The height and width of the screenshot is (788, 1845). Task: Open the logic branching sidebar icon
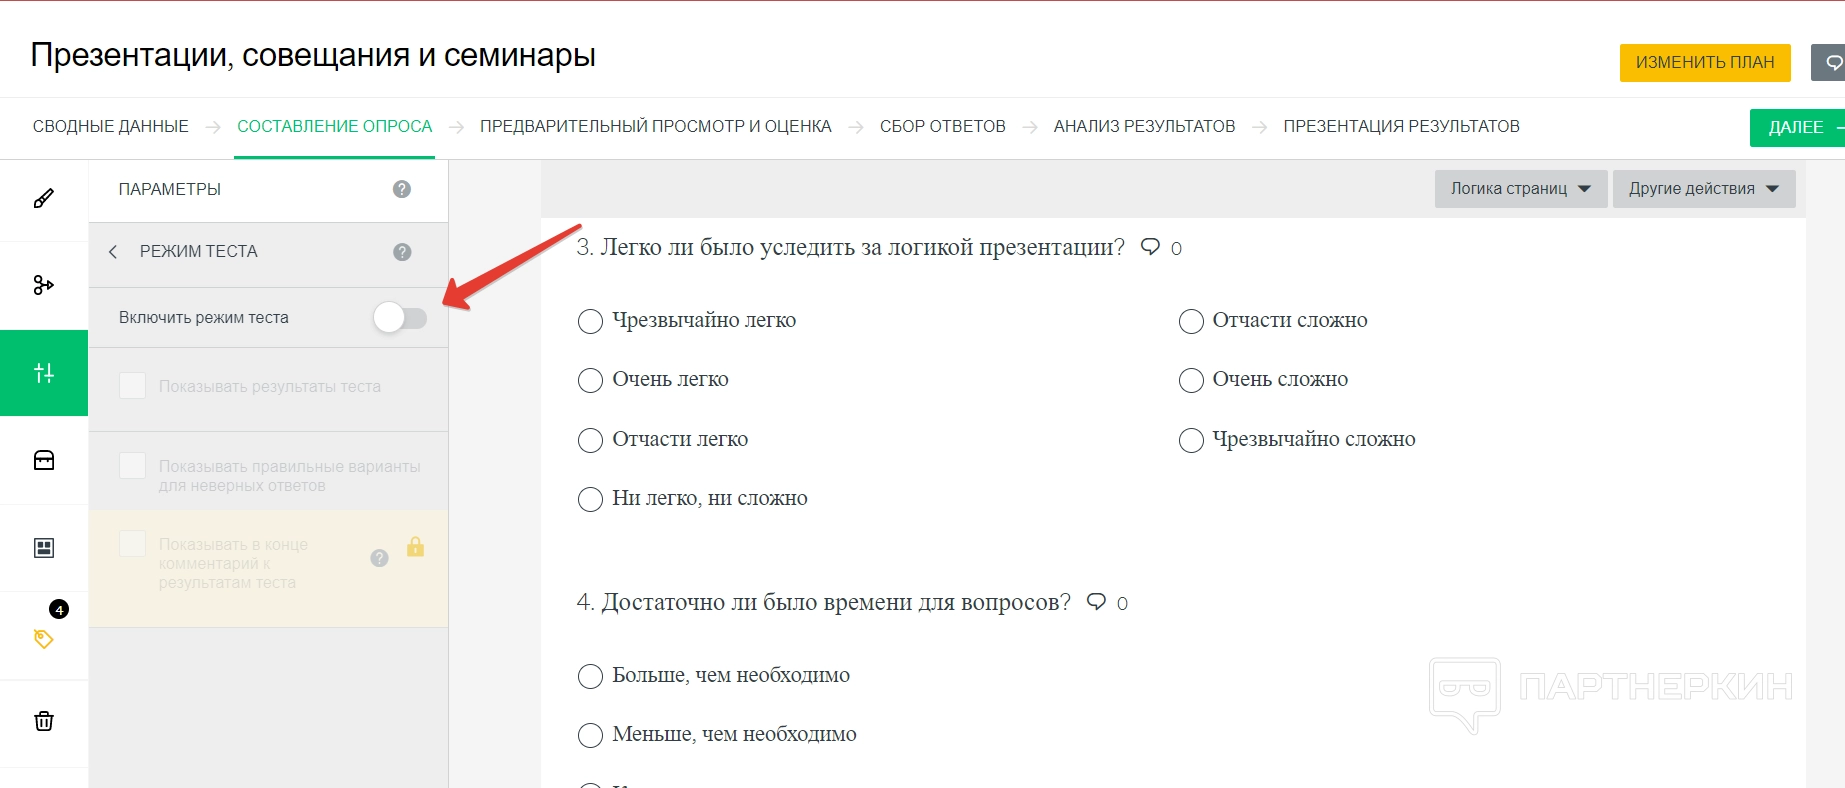tap(44, 285)
